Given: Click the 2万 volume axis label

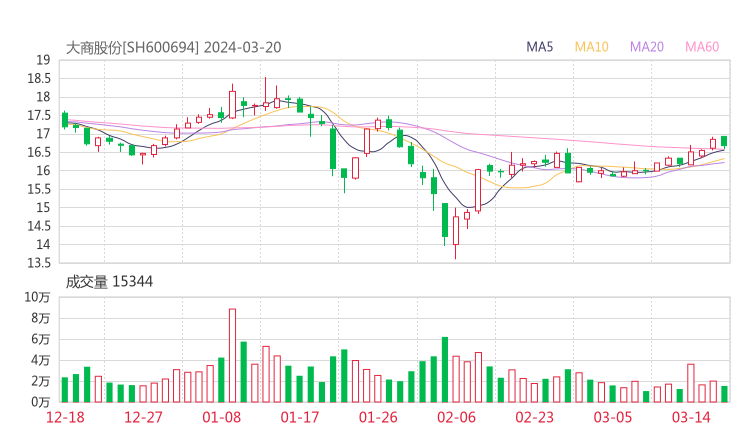Looking at the screenshot, I should [x=41, y=381].
